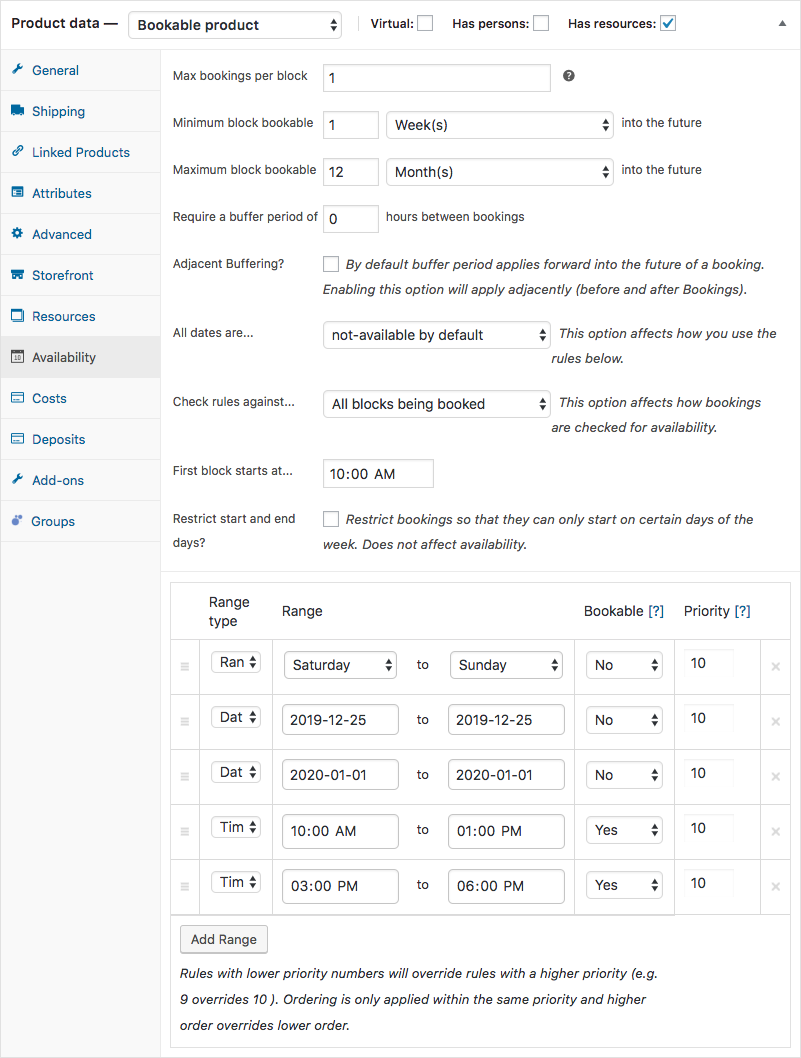The image size is (801, 1058).
Task: Enable the Virtual checkbox
Action: click(425, 22)
